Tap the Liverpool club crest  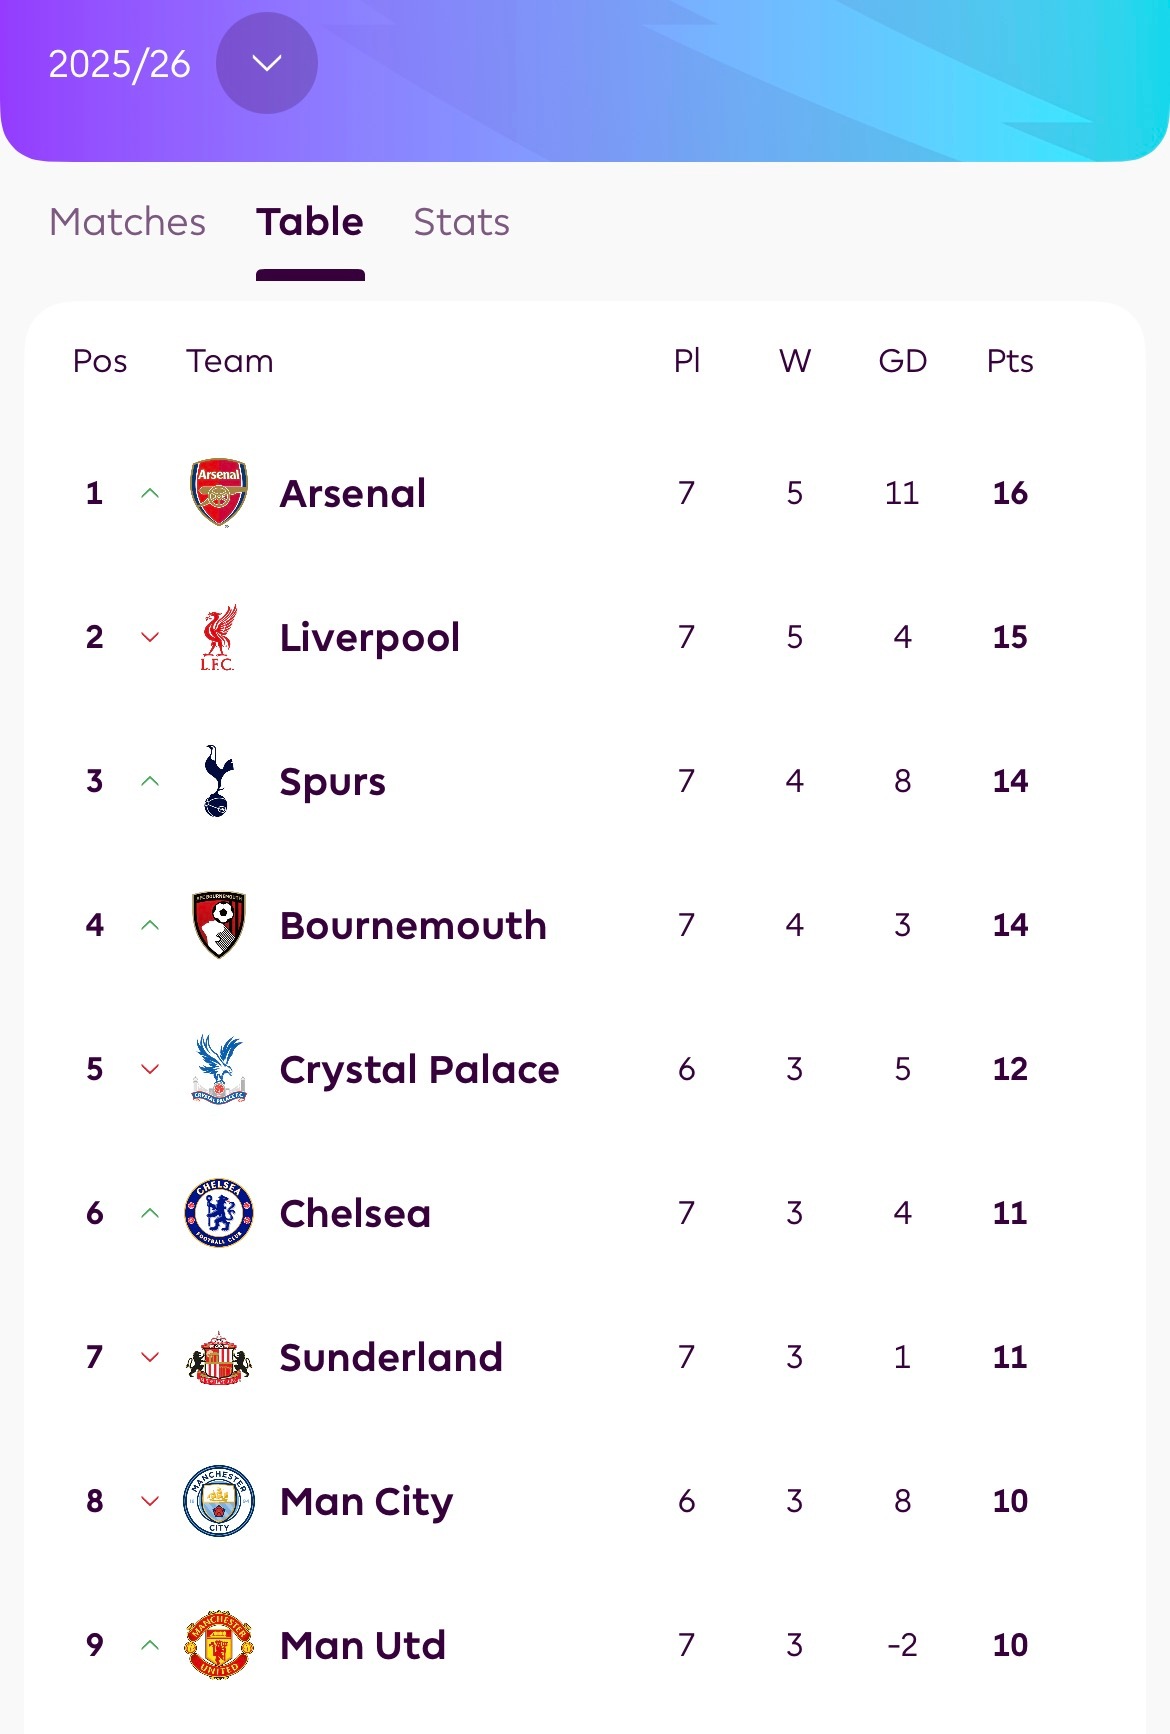218,637
